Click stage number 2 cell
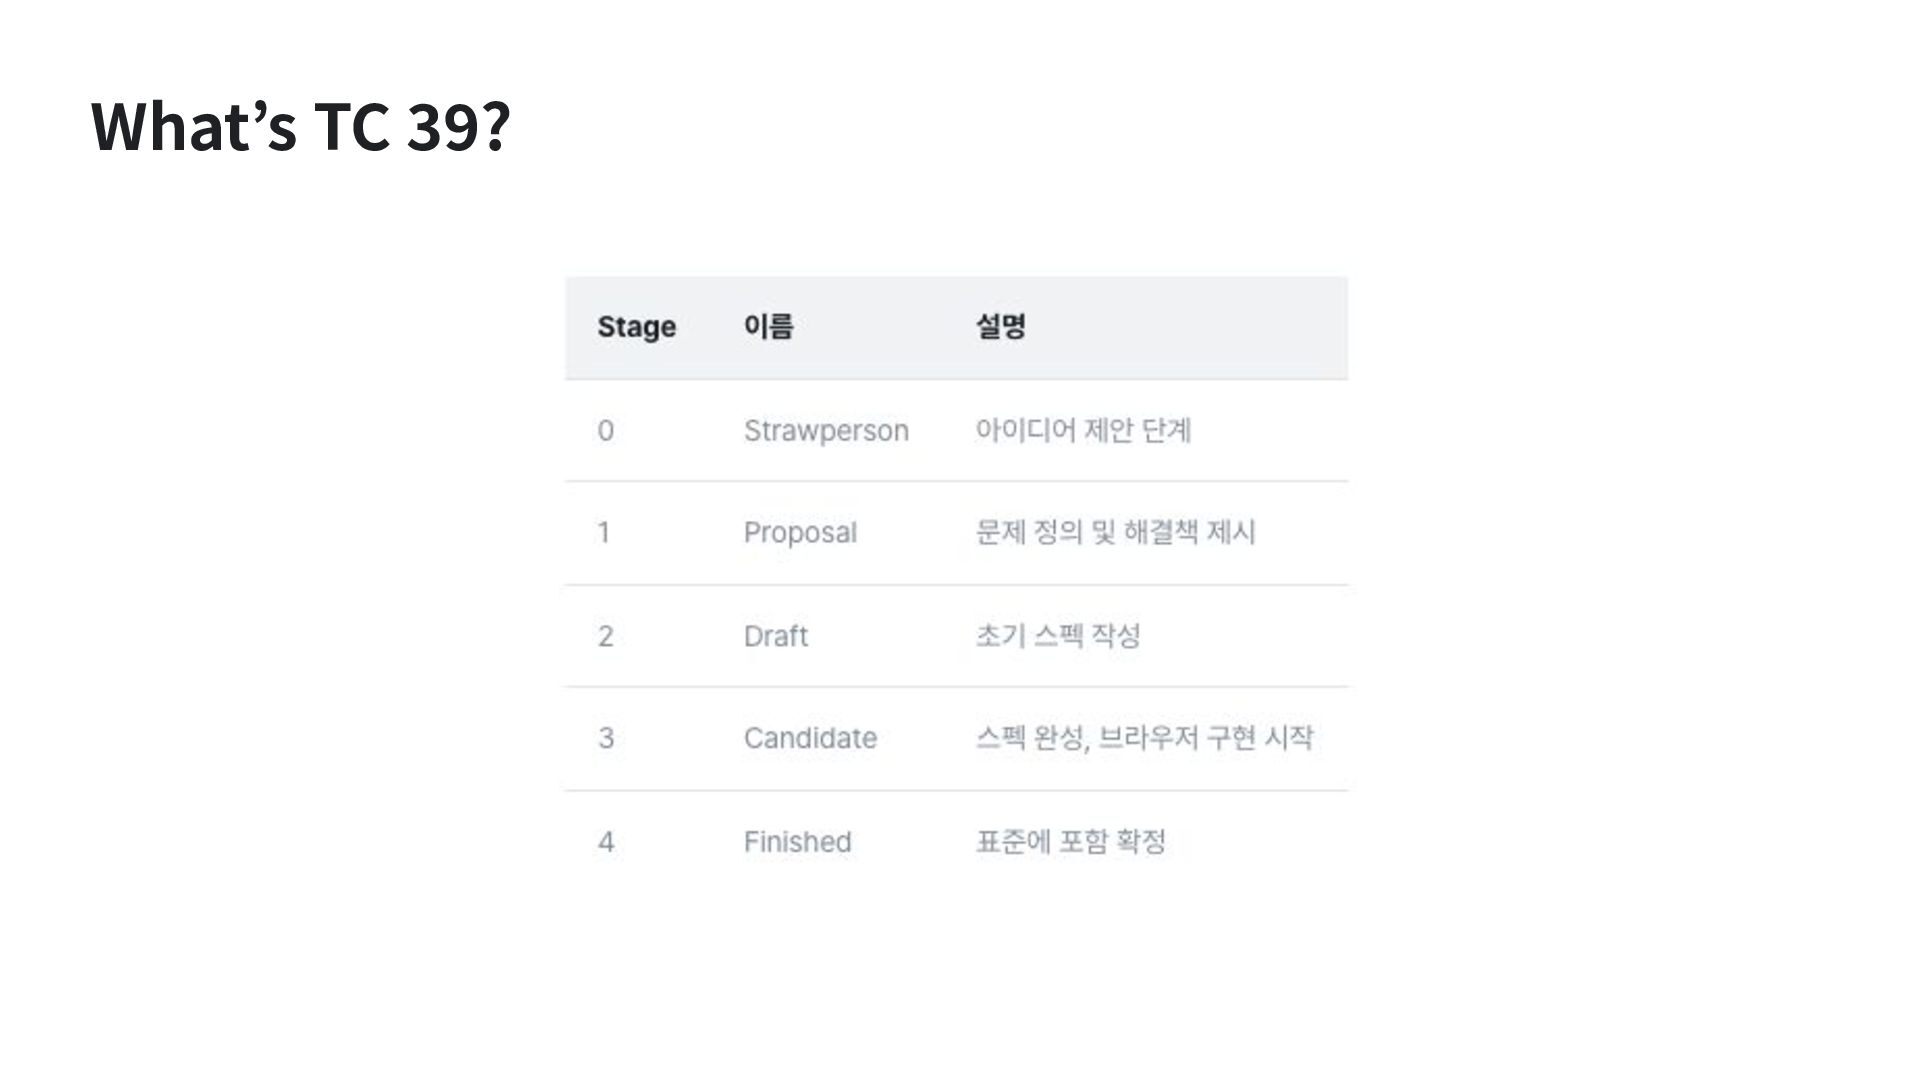Viewport: 1920px width, 1080px height. 606,636
